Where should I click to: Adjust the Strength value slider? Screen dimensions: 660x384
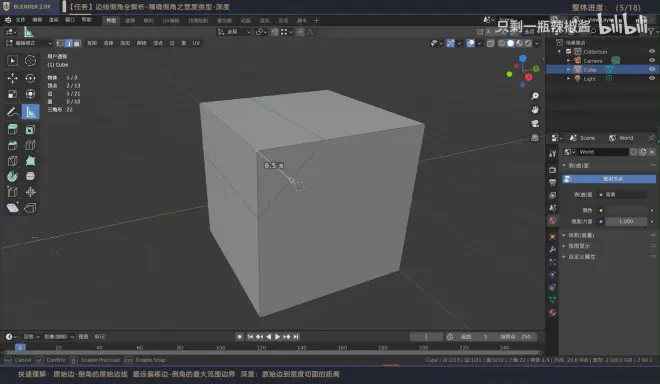pyautogui.click(x=625, y=221)
